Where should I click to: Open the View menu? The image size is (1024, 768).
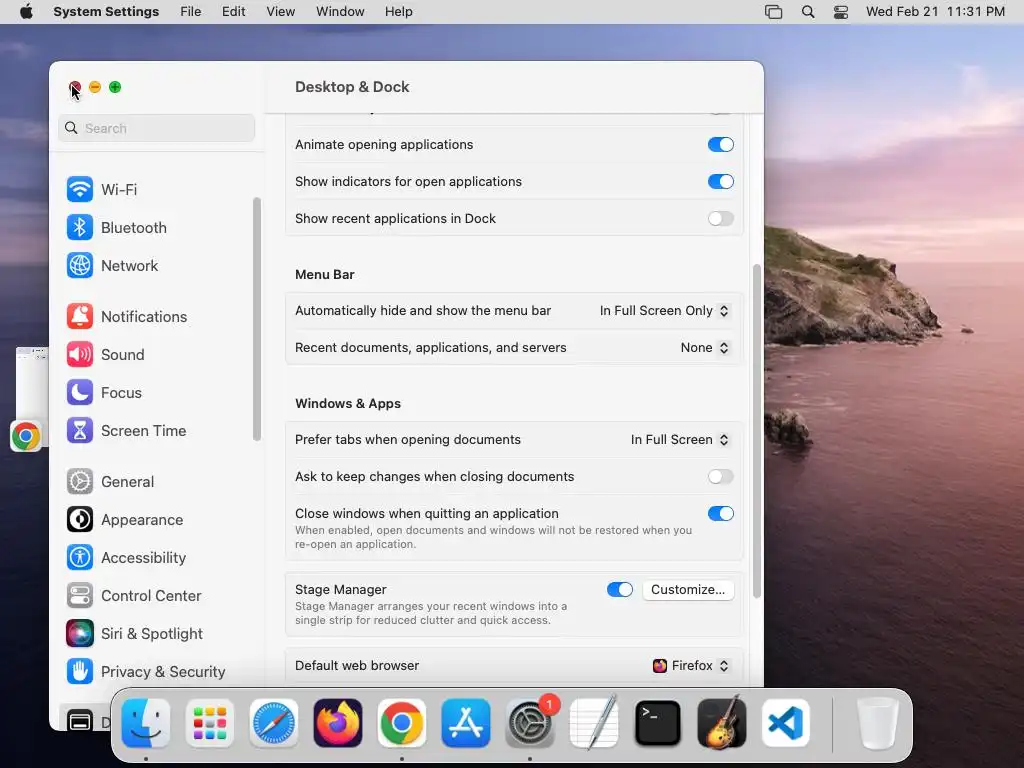(280, 12)
